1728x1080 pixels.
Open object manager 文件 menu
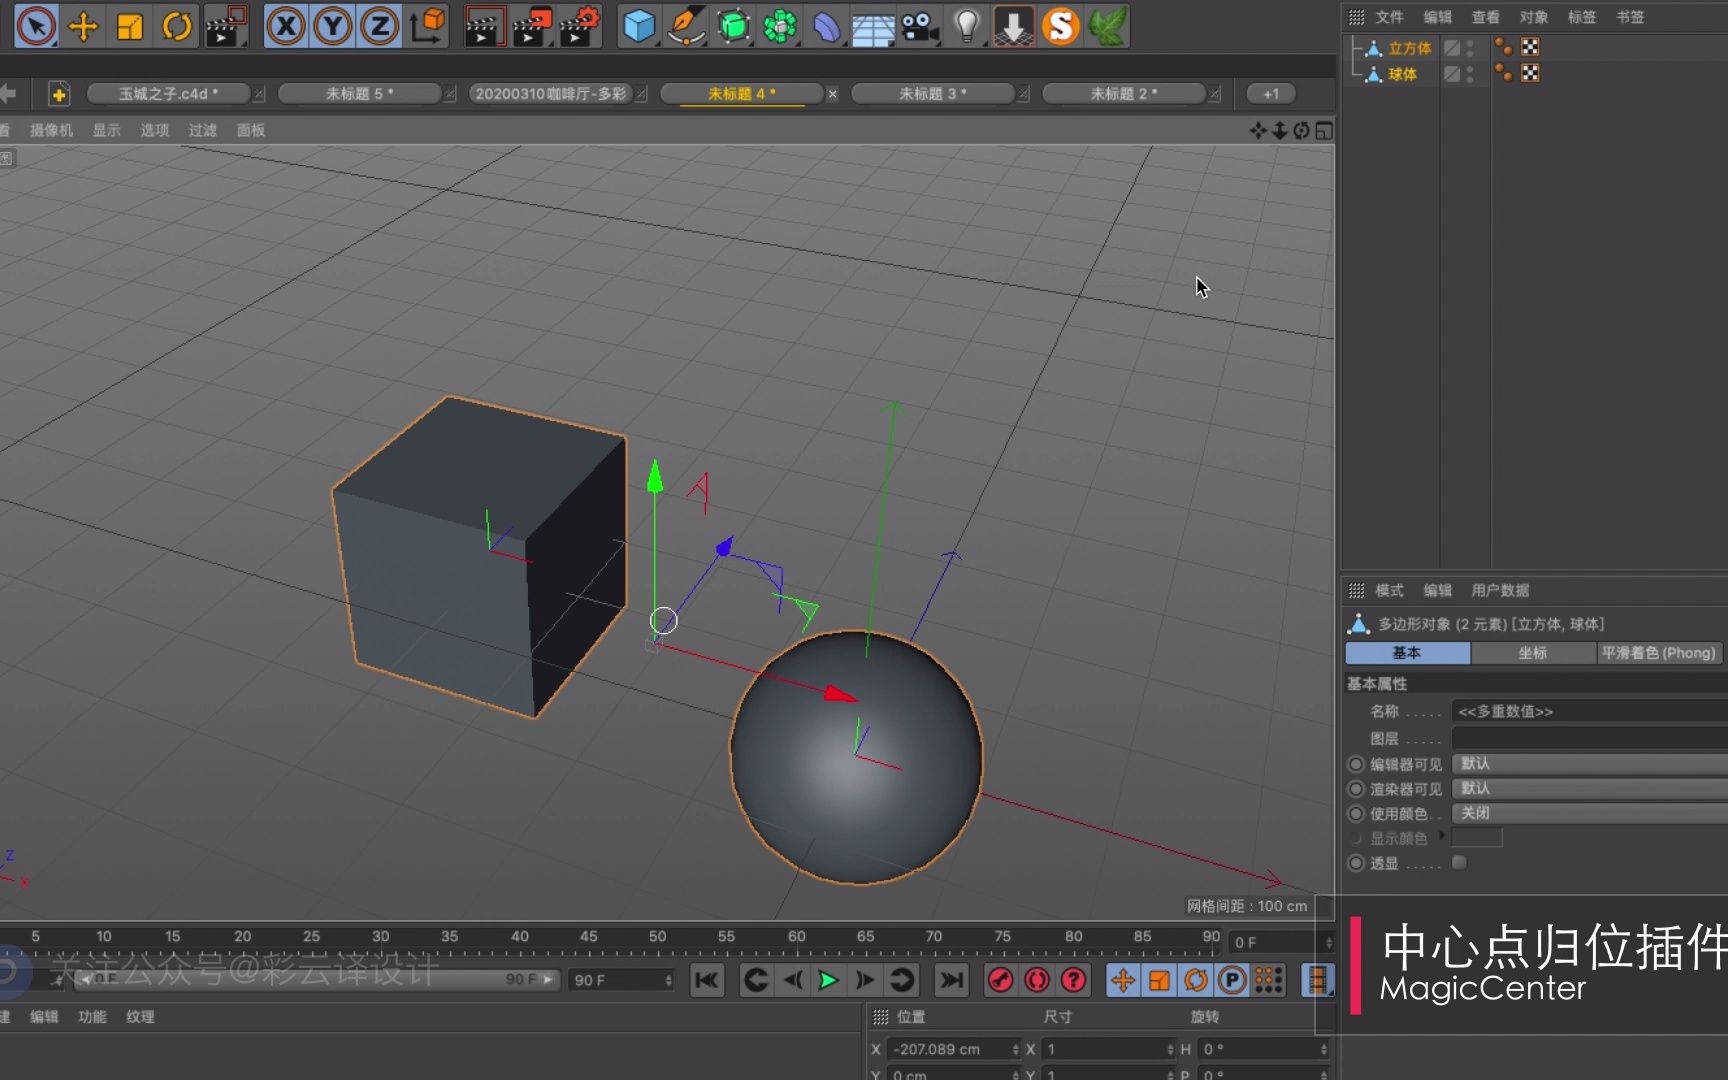pyautogui.click(x=1390, y=17)
